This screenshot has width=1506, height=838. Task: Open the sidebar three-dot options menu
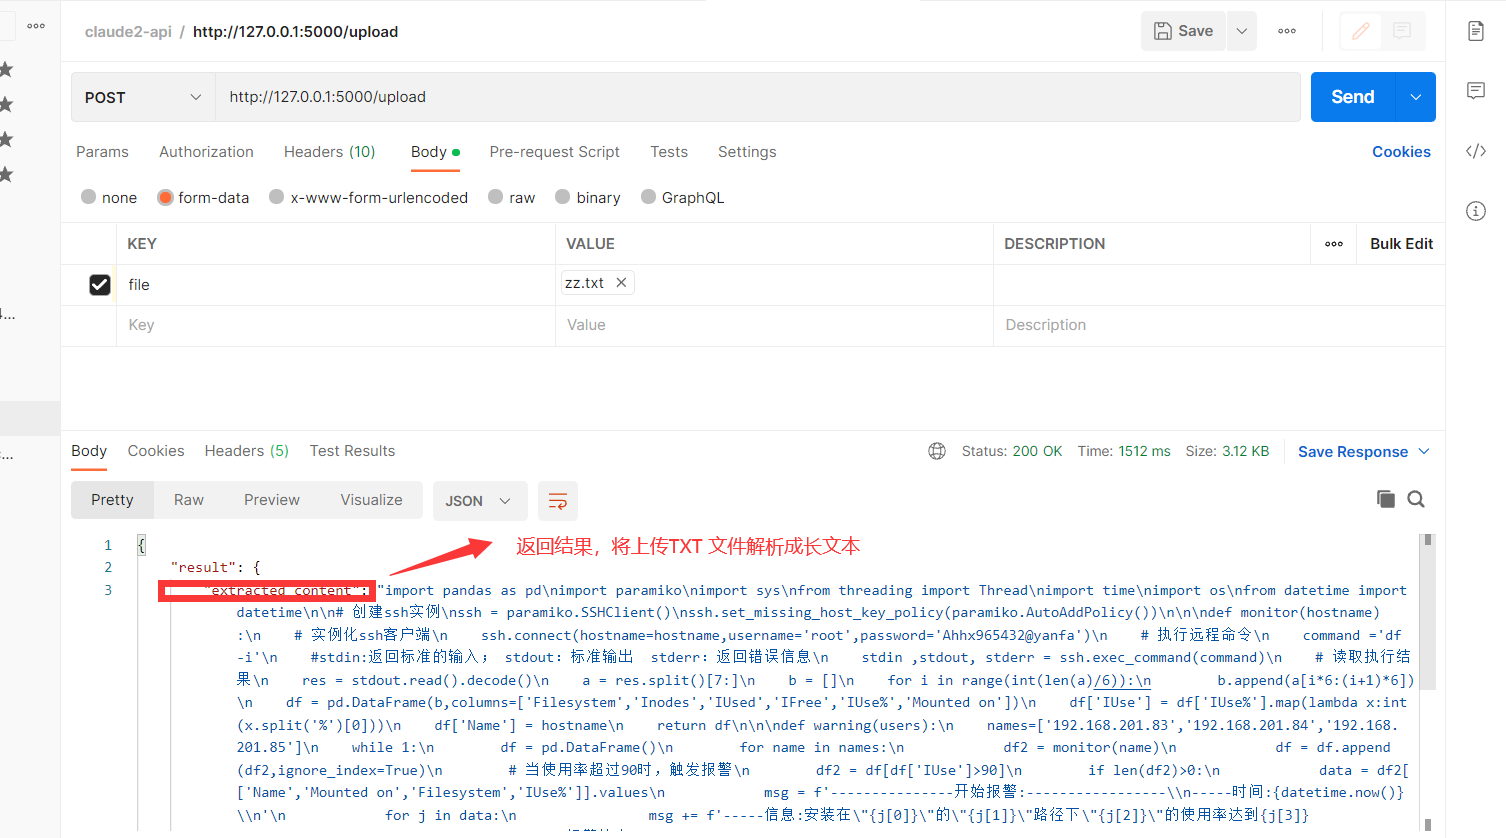[x=36, y=26]
